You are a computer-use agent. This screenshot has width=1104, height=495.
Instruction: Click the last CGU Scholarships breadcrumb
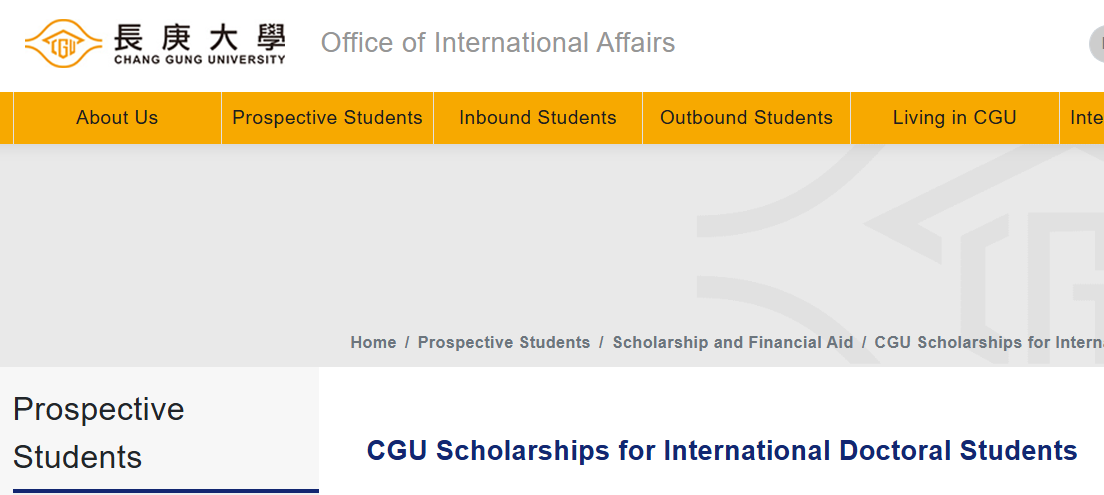[x=988, y=342]
